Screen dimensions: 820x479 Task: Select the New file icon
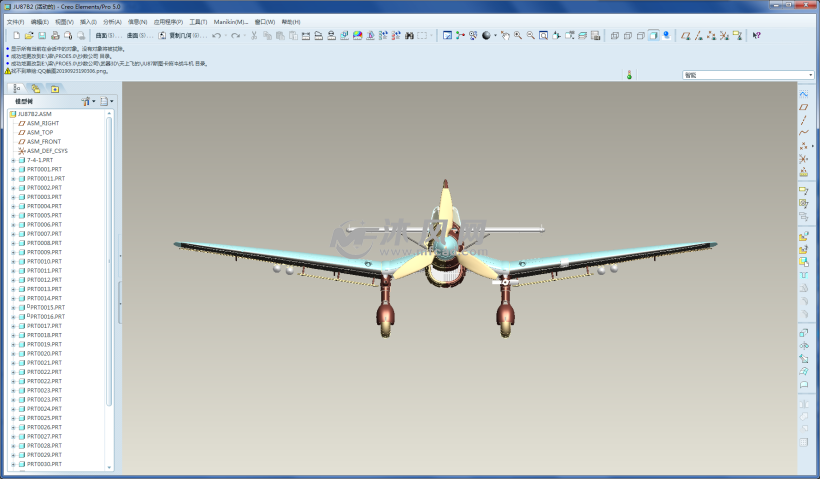pyautogui.click(x=16, y=35)
